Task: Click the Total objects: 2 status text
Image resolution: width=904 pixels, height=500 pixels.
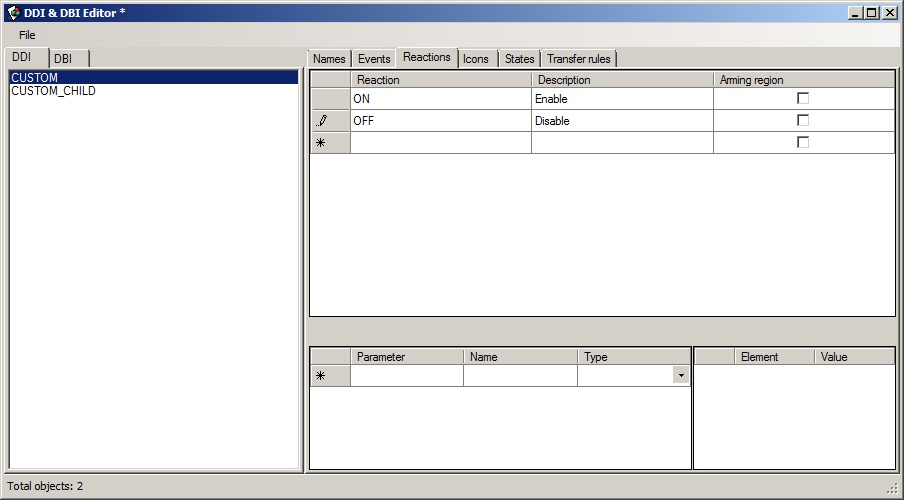Action: coord(45,486)
